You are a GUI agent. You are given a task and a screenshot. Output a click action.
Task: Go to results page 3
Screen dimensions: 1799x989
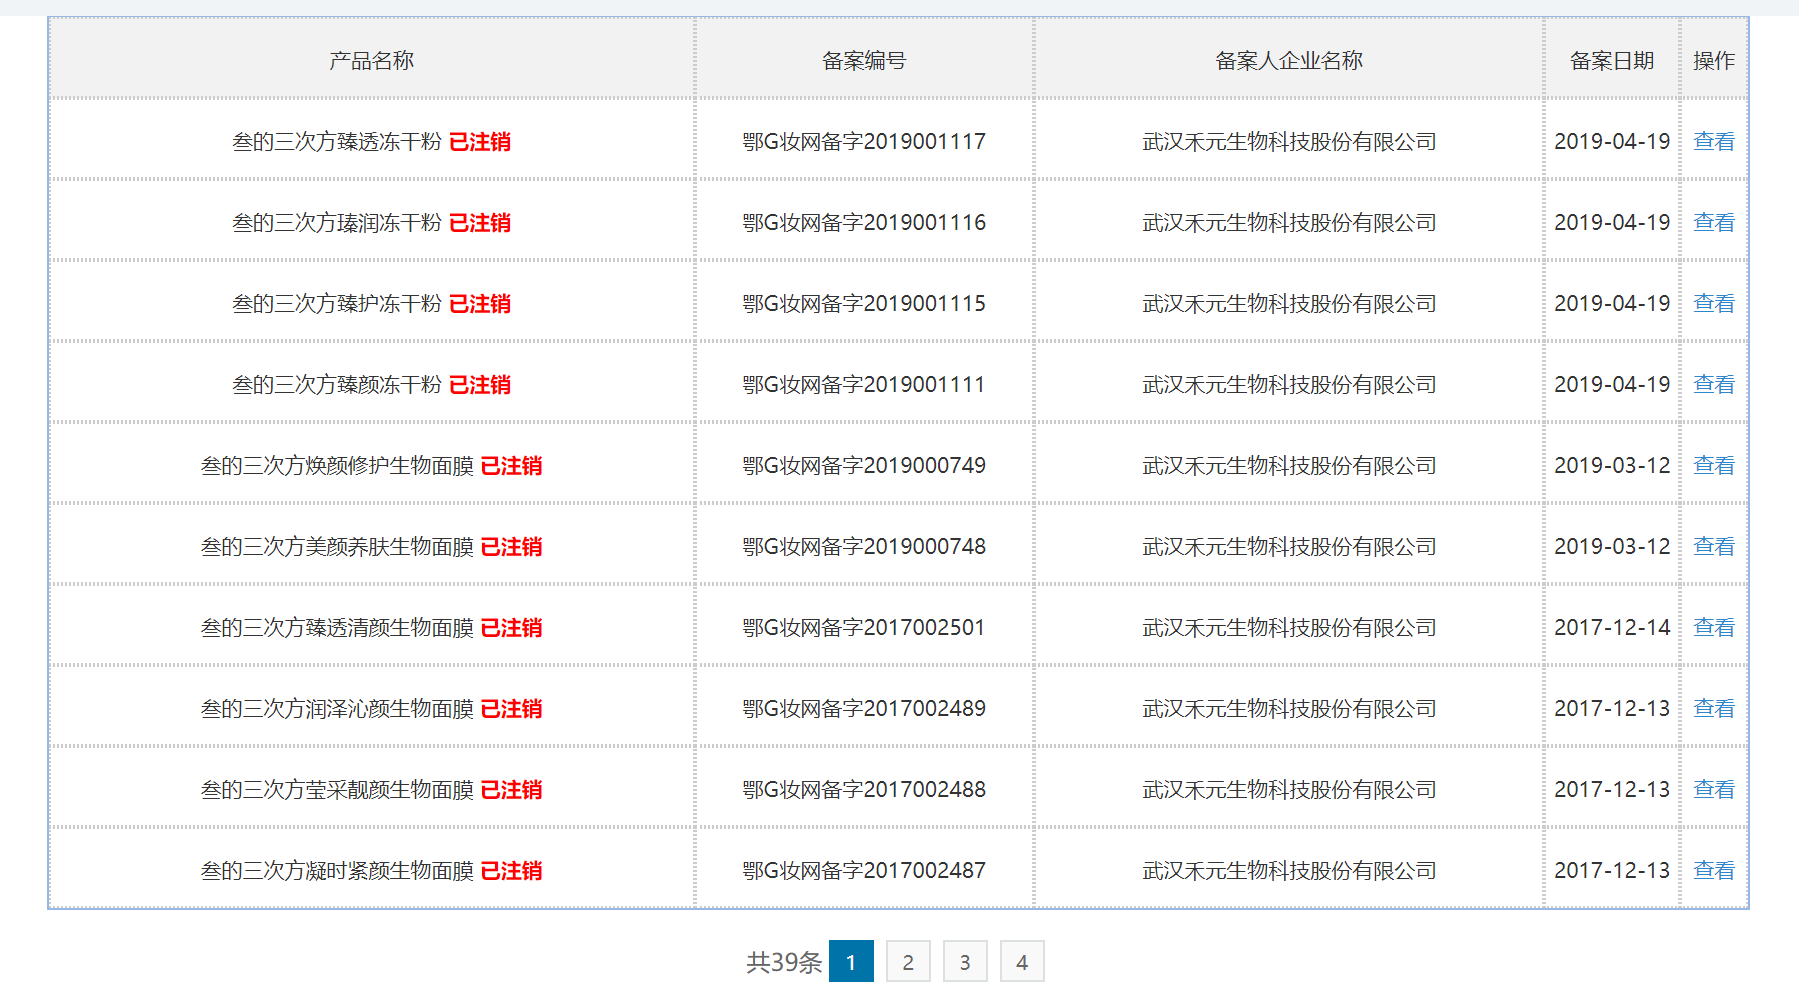(965, 961)
